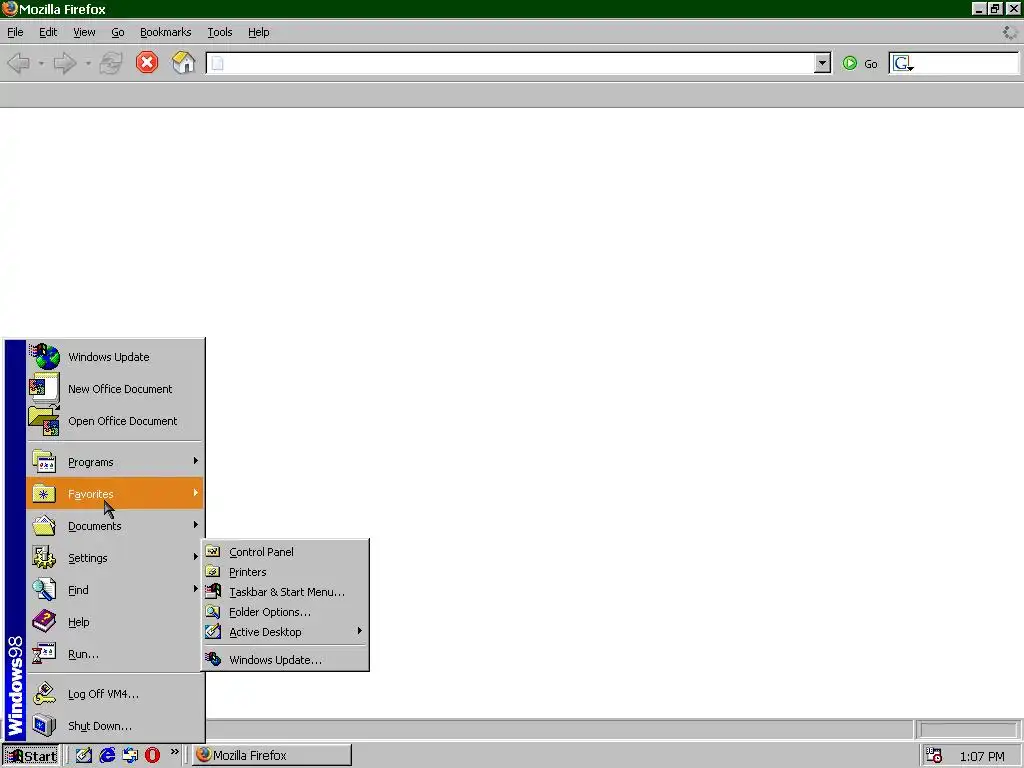Image resolution: width=1024 pixels, height=768 pixels.
Task: Click the New Office Document icon
Action: [44, 388]
